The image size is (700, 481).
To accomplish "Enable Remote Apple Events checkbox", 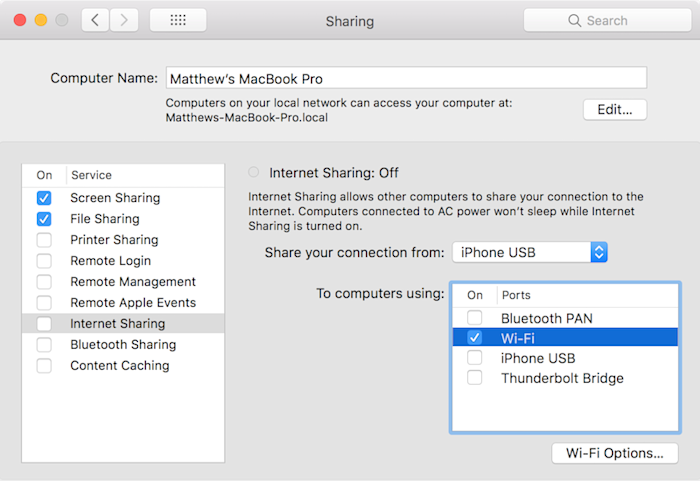I will (44, 303).
